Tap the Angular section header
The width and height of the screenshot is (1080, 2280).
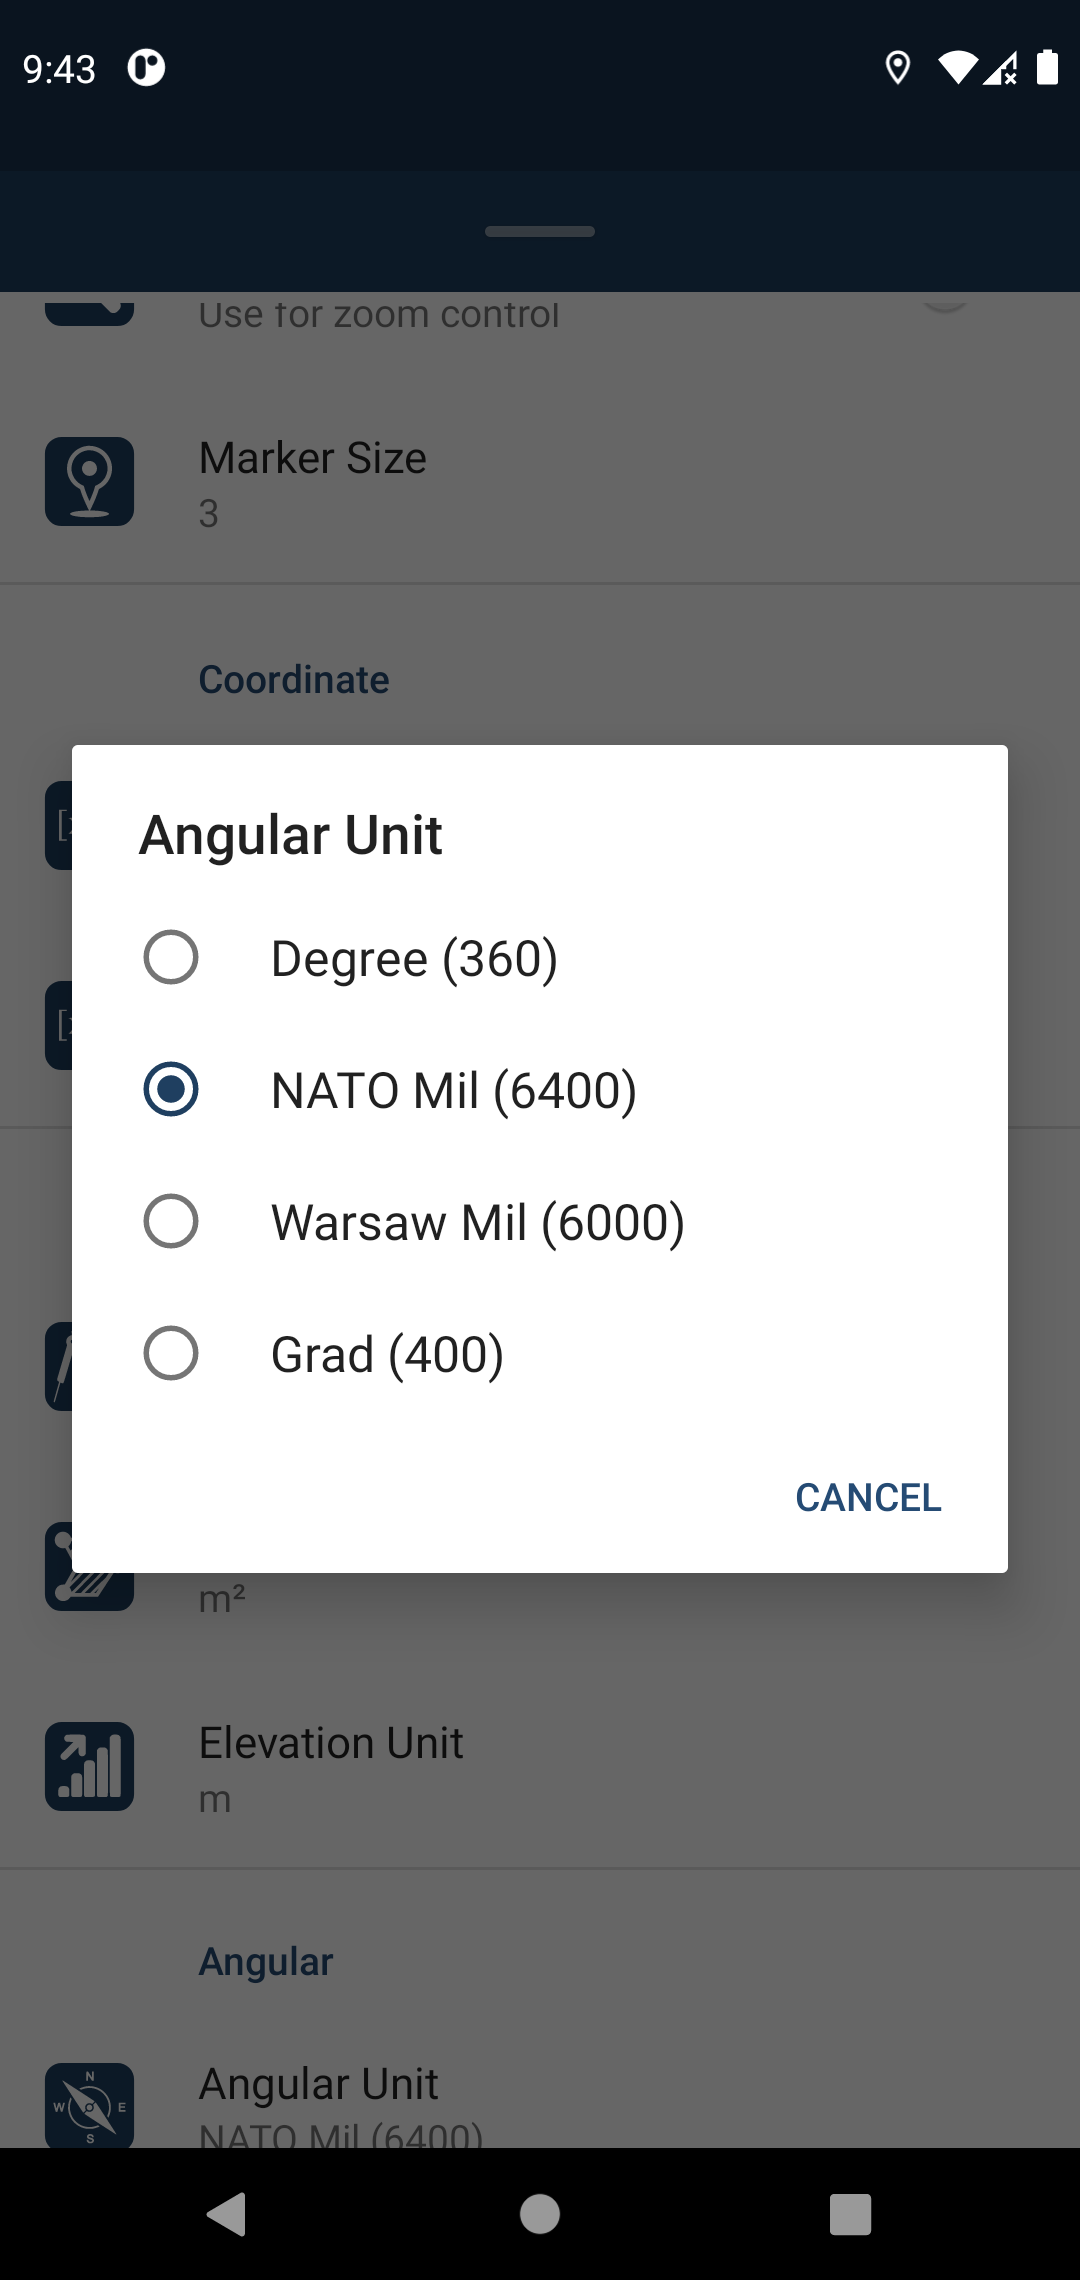[x=266, y=1962]
